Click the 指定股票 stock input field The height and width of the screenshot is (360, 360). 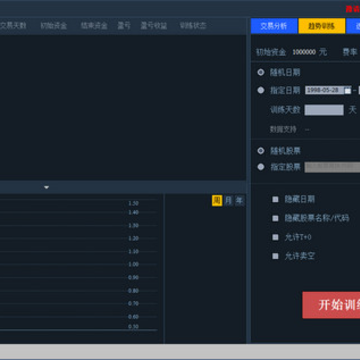332,167
